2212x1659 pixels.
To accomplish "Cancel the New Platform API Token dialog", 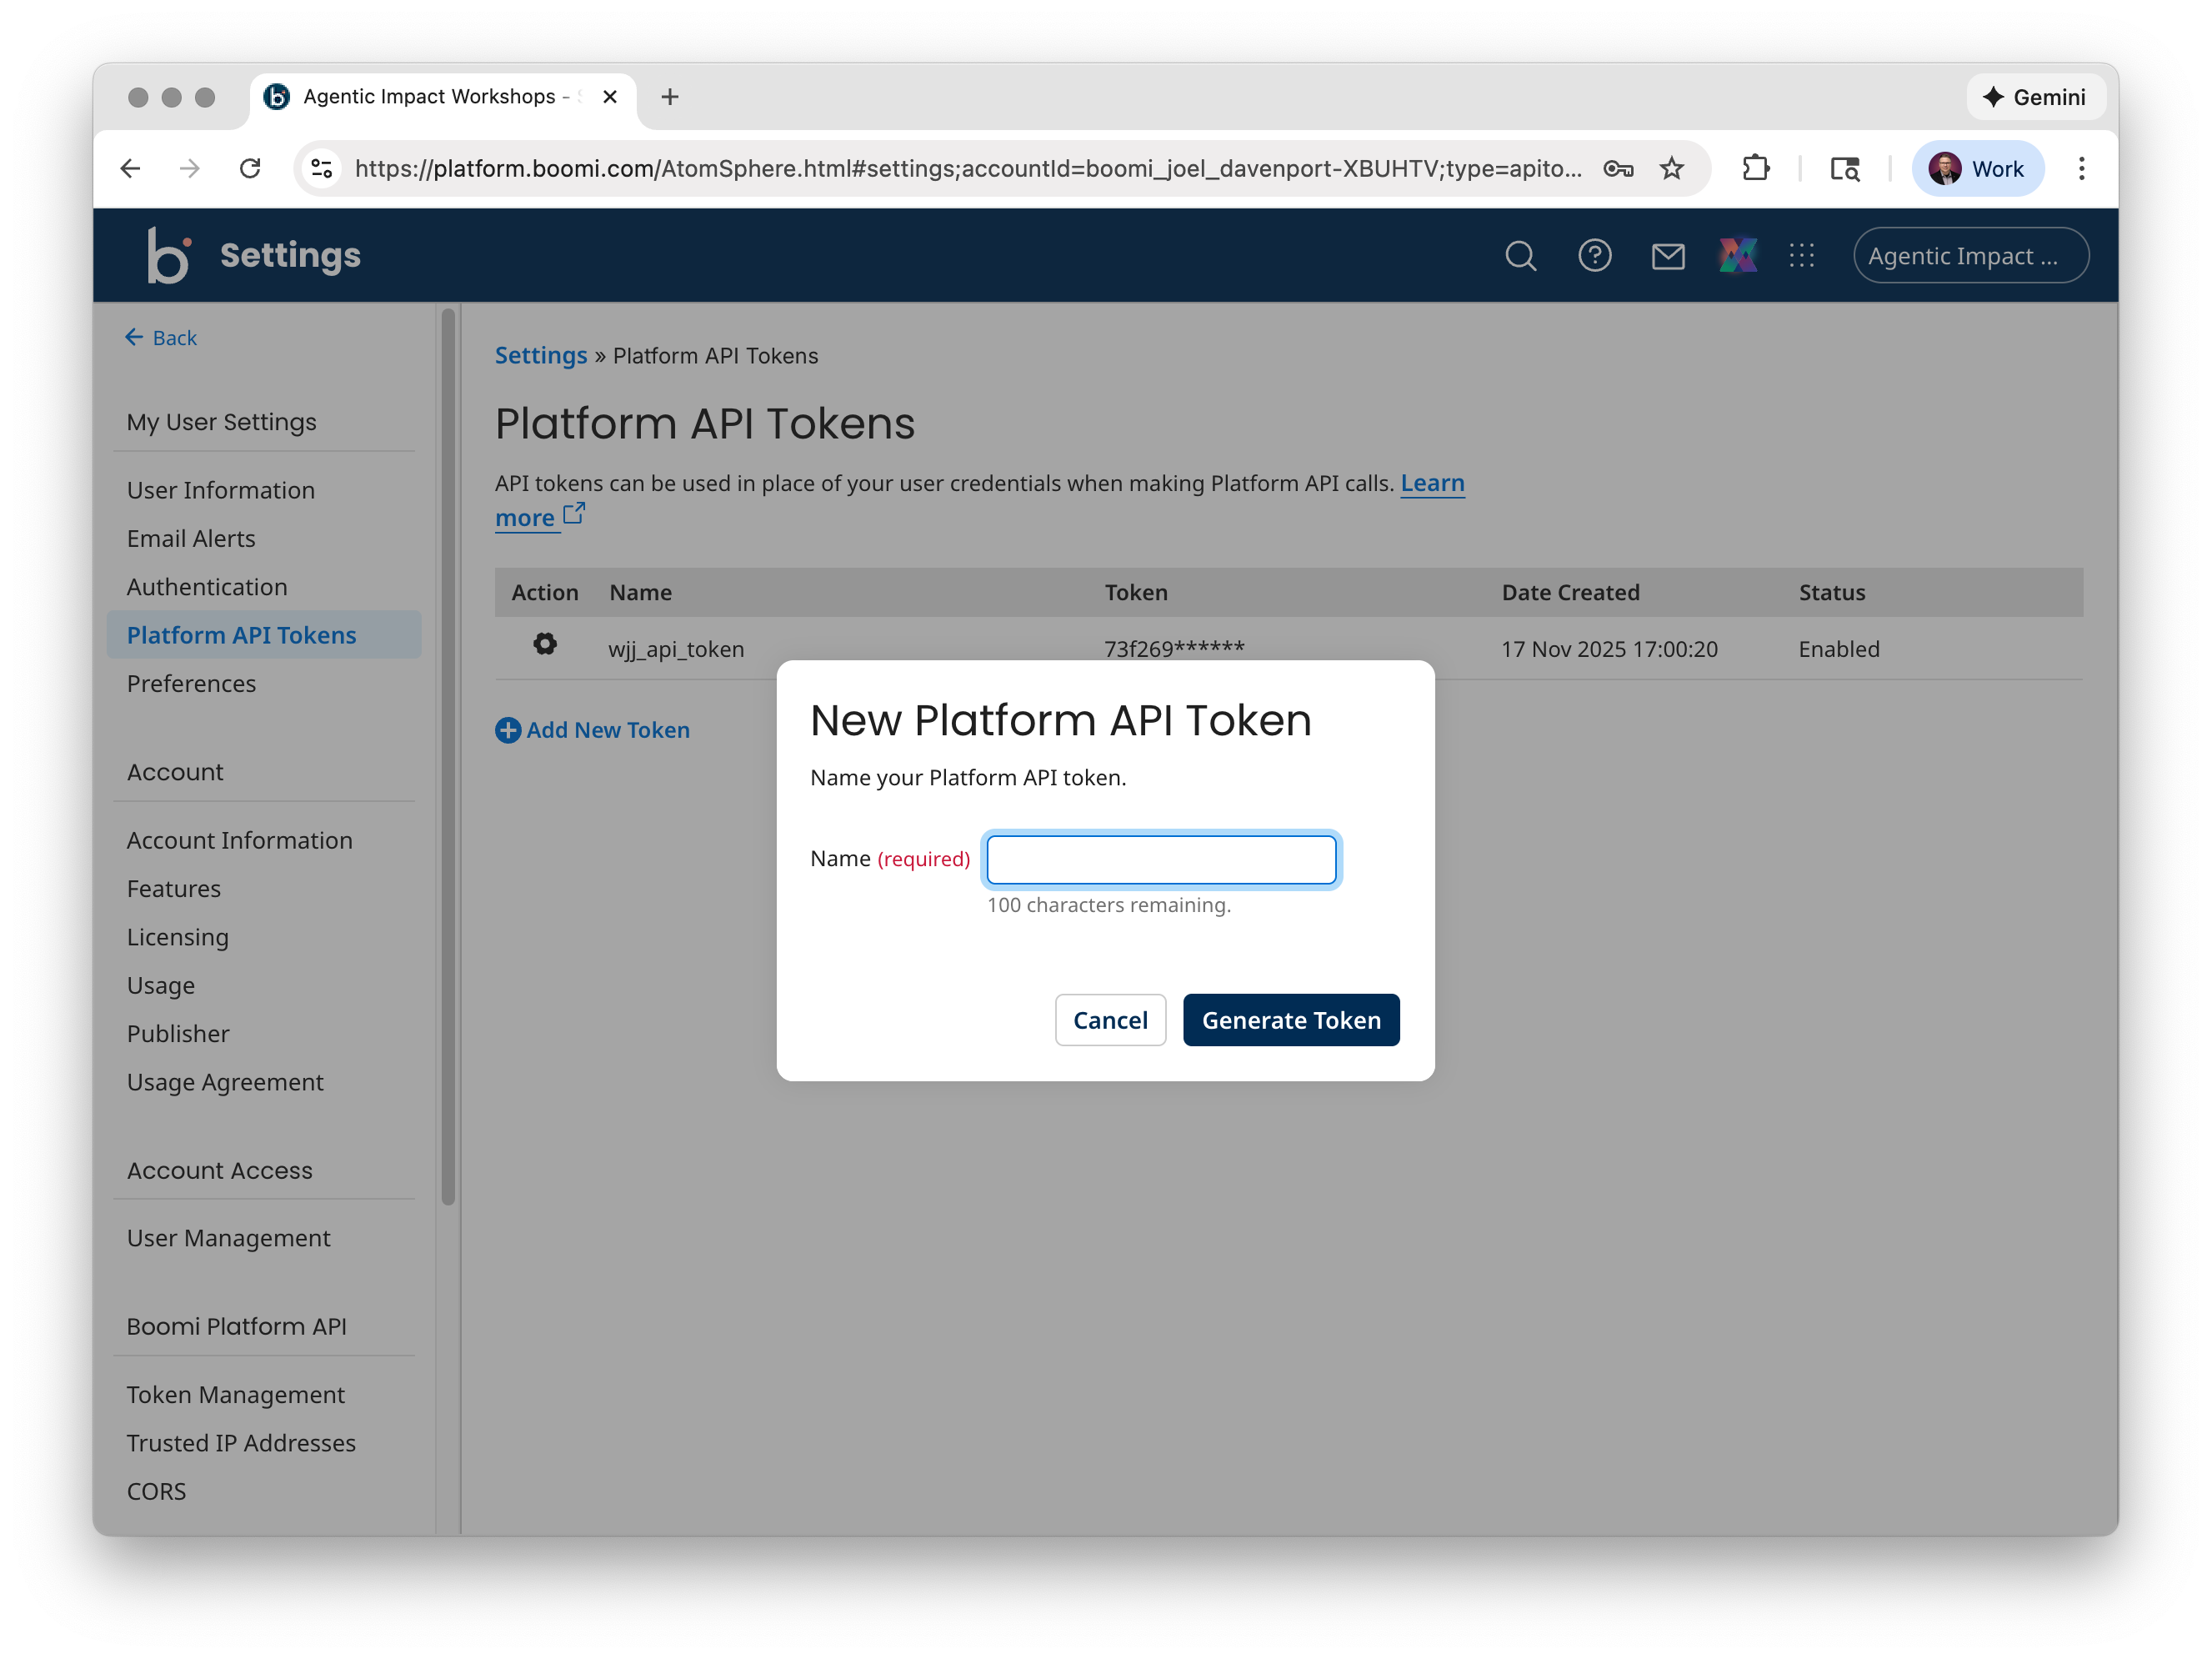I will tap(1110, 1020).
